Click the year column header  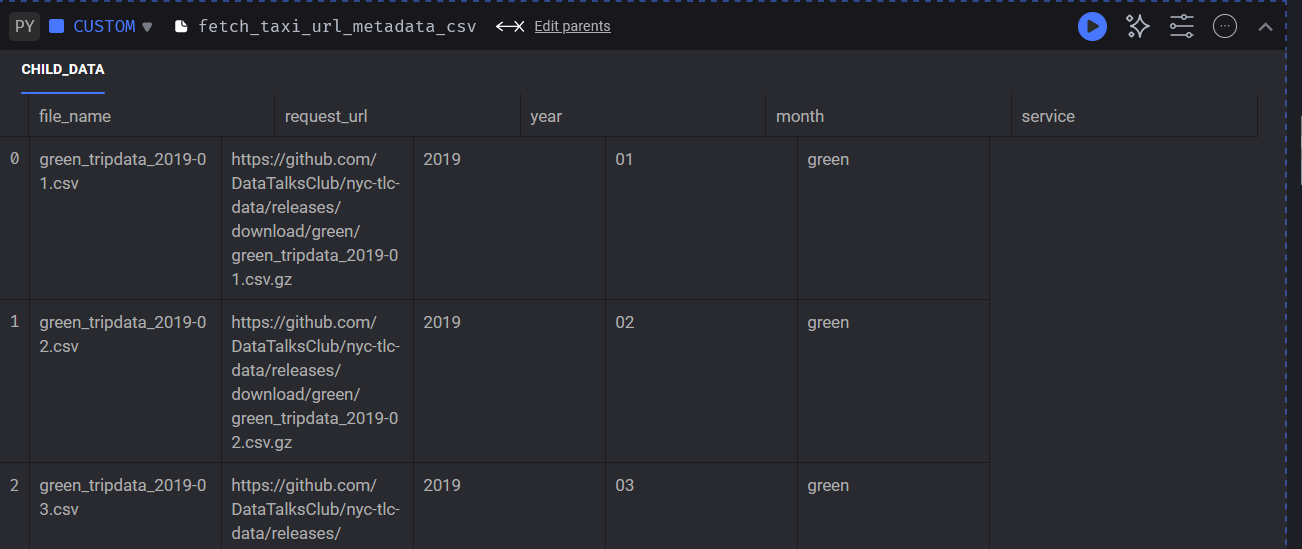tap(643, 116)
